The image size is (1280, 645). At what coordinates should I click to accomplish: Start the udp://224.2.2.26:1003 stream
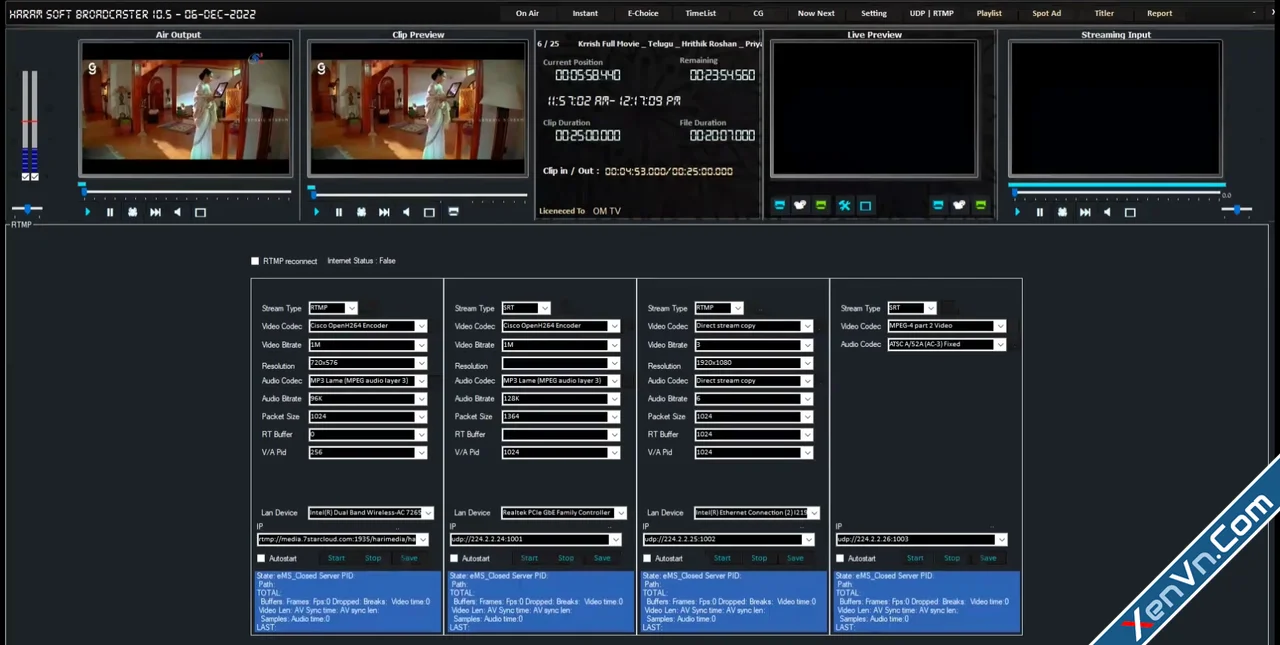(915, 558)
